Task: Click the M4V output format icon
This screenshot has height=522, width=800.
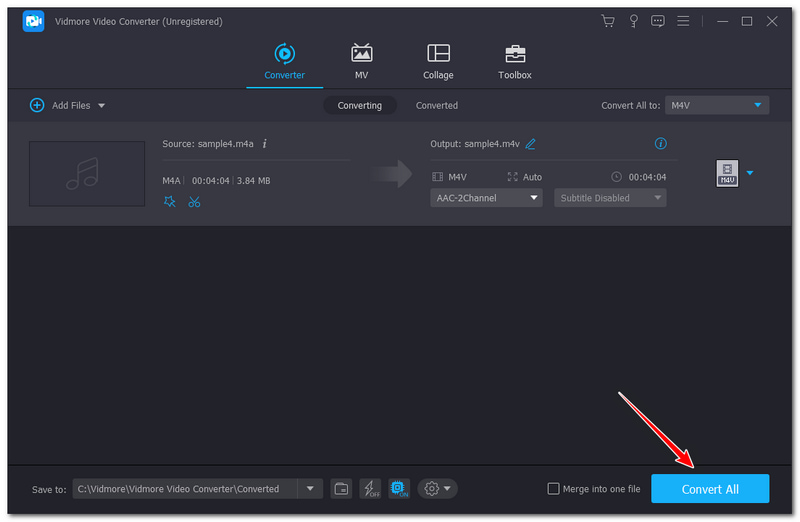Action: click(727, 173)
